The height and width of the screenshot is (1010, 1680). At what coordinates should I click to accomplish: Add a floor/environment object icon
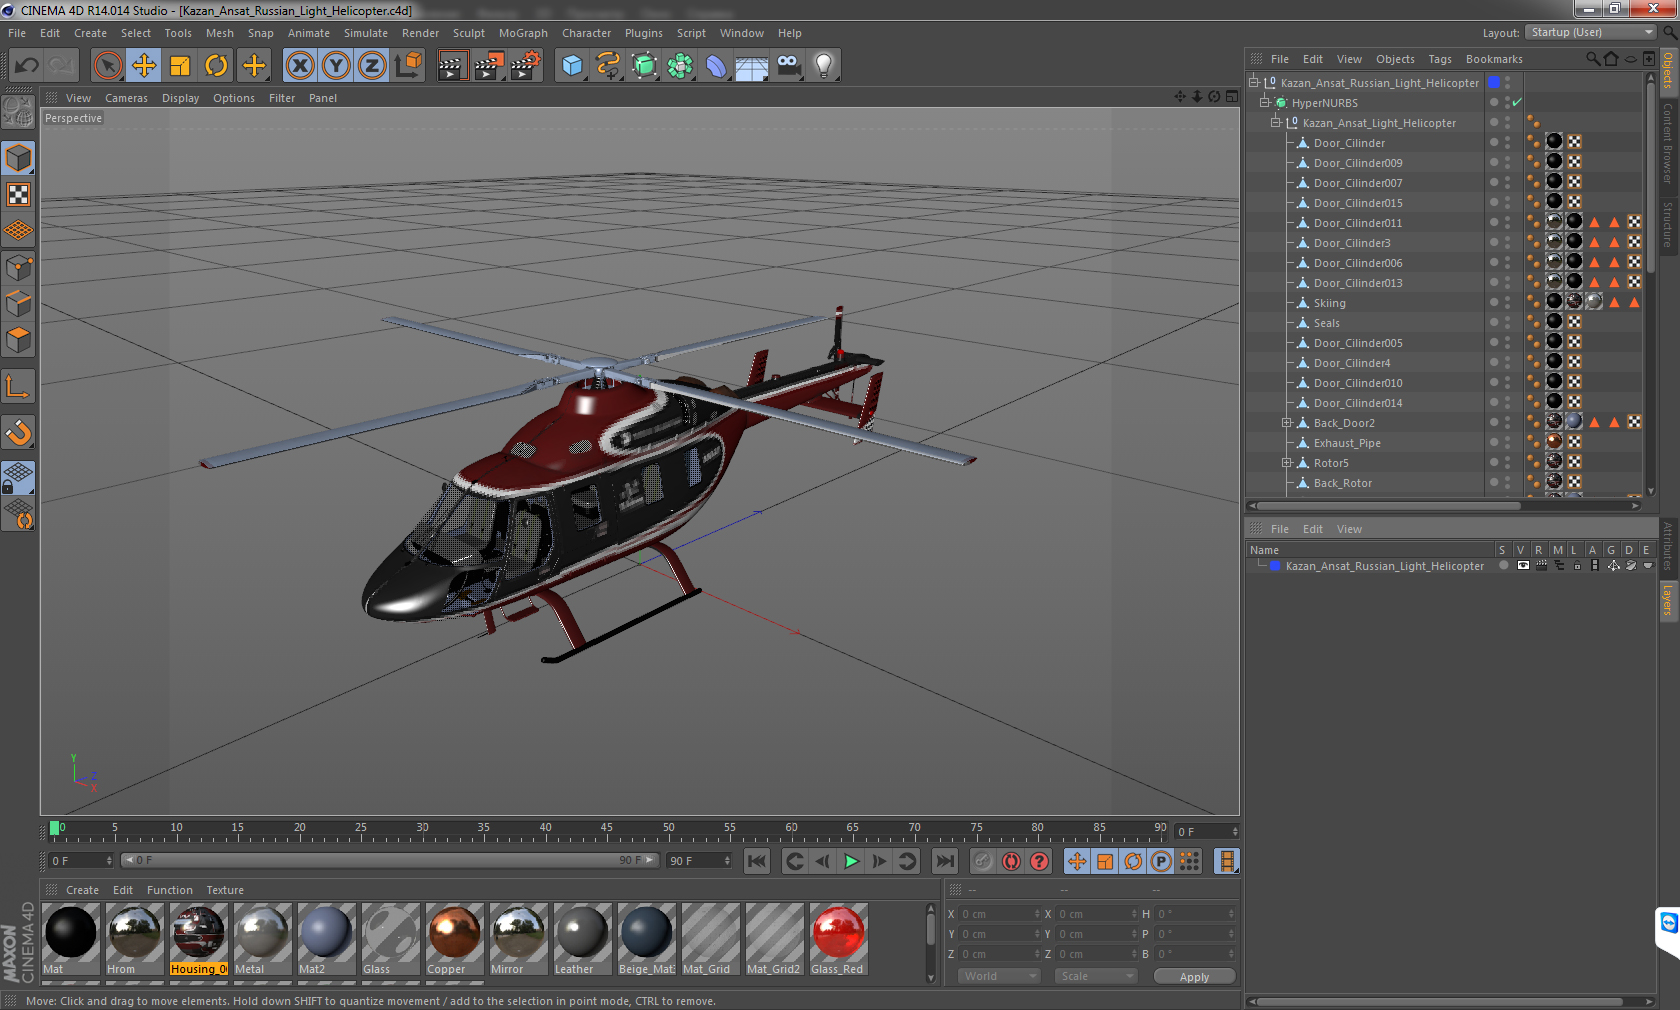[752, 66]
